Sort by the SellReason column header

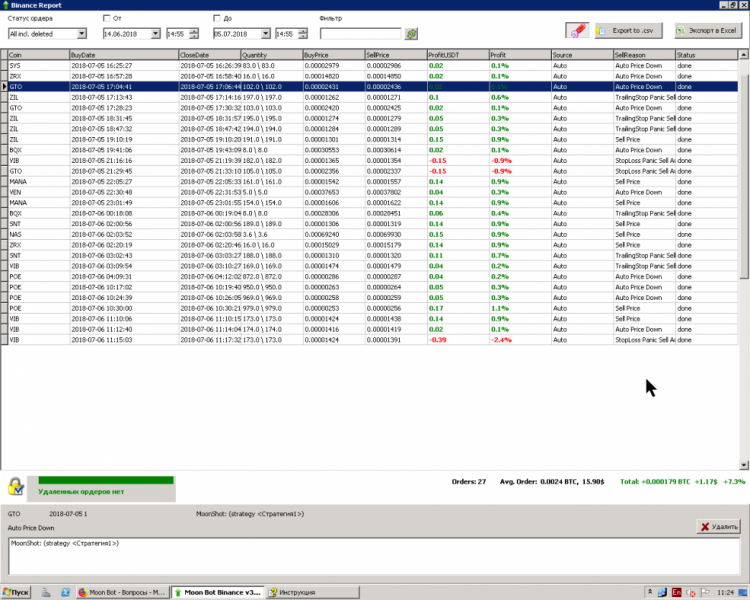(644, 55)
